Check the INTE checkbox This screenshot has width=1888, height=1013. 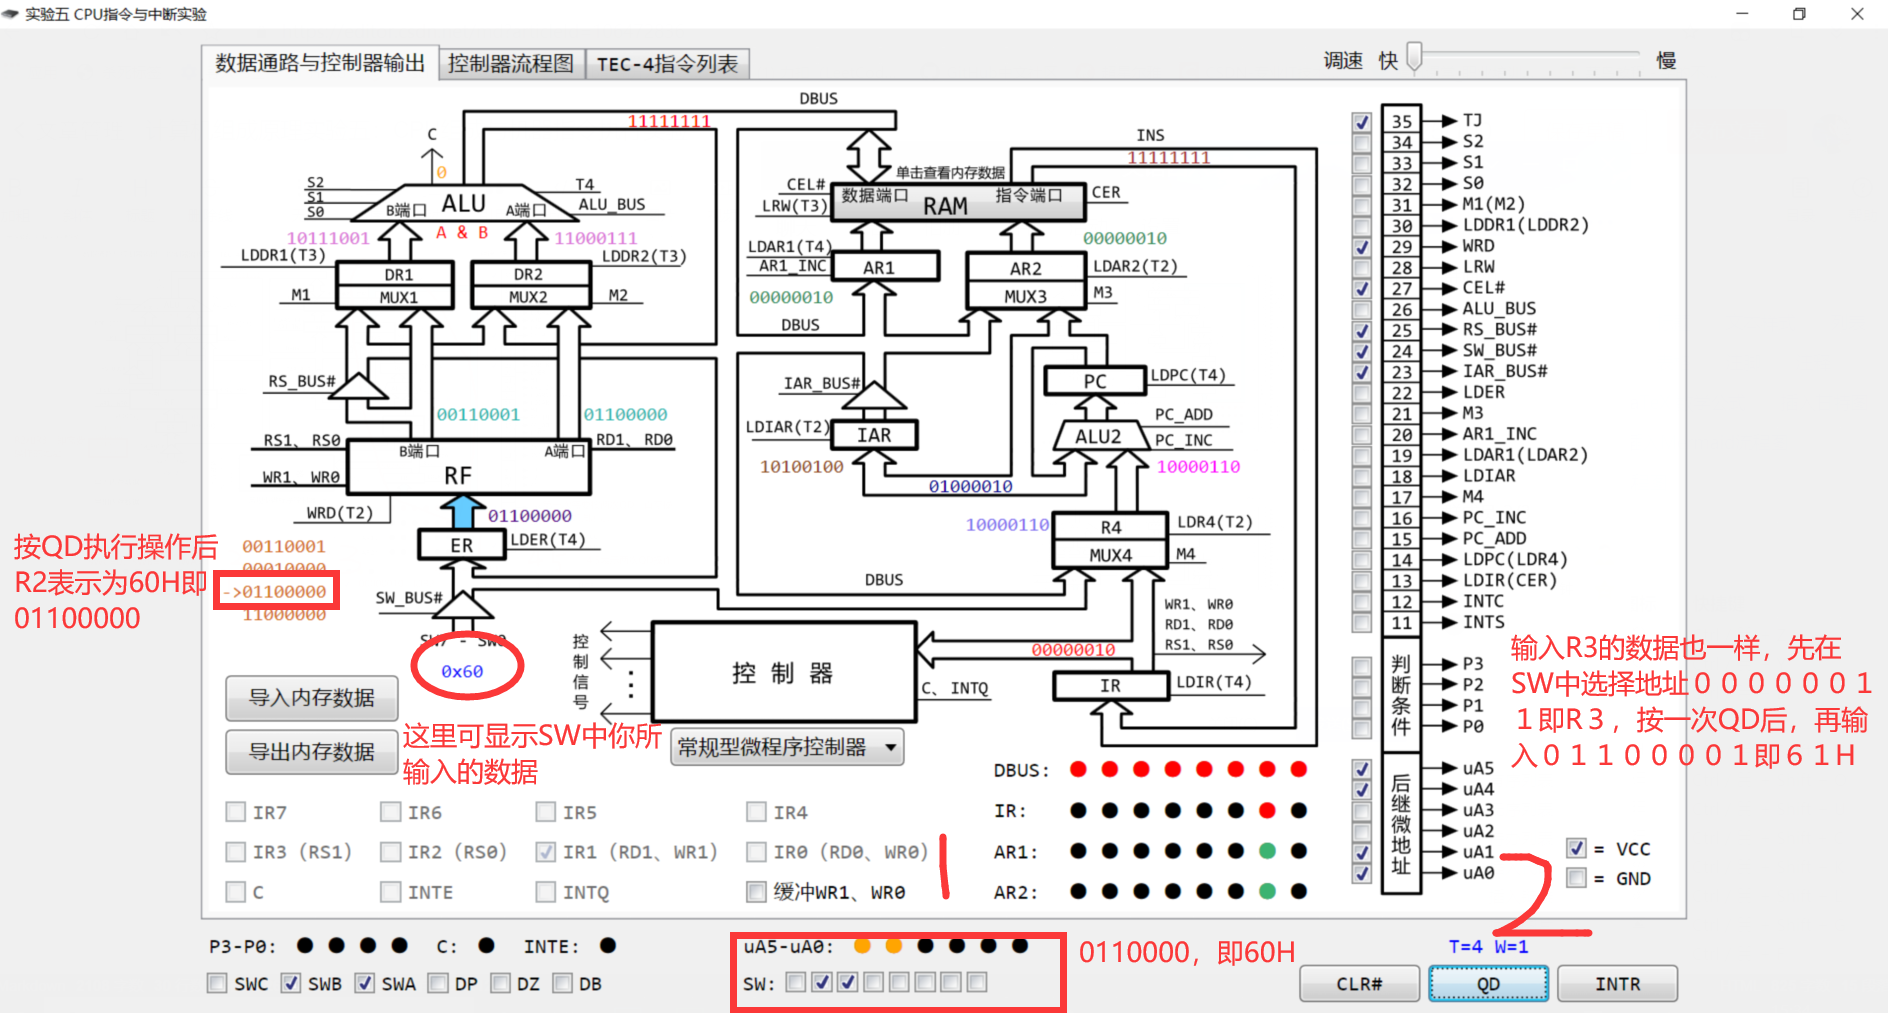tap(391, 891)
